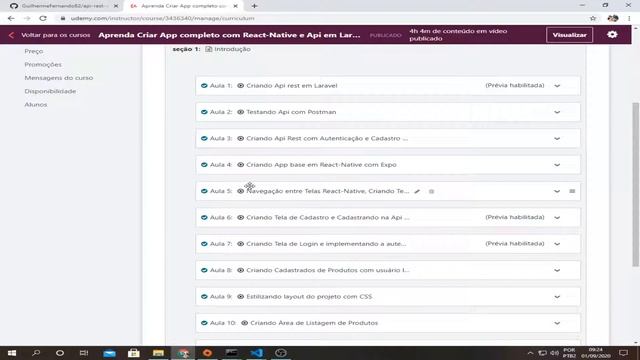Expand Aula 1 Criando Api rest em Laravel
The image size is (640, 360).
coord(557,86)
